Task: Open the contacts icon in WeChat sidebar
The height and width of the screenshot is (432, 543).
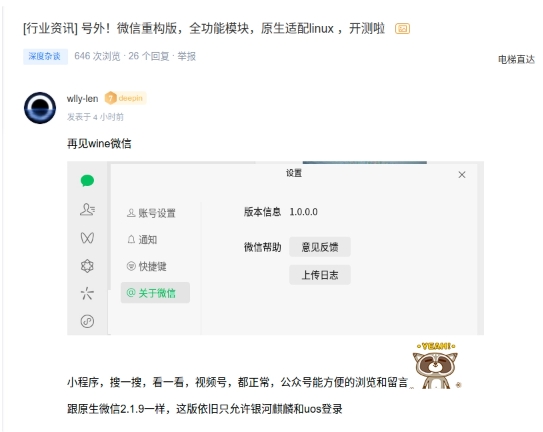Action: [x=87, y=209]
